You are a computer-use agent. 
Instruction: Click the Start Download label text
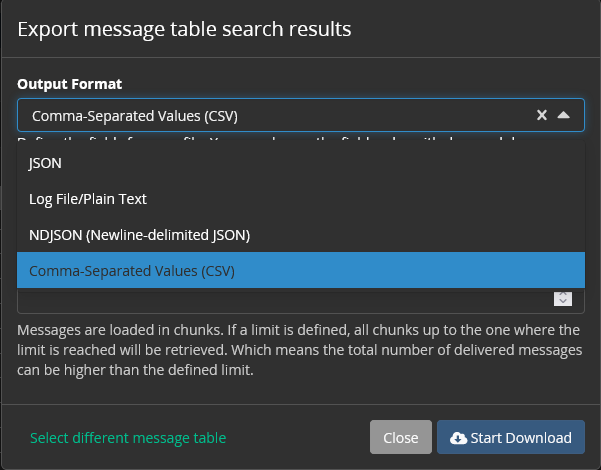click(521, 438)
